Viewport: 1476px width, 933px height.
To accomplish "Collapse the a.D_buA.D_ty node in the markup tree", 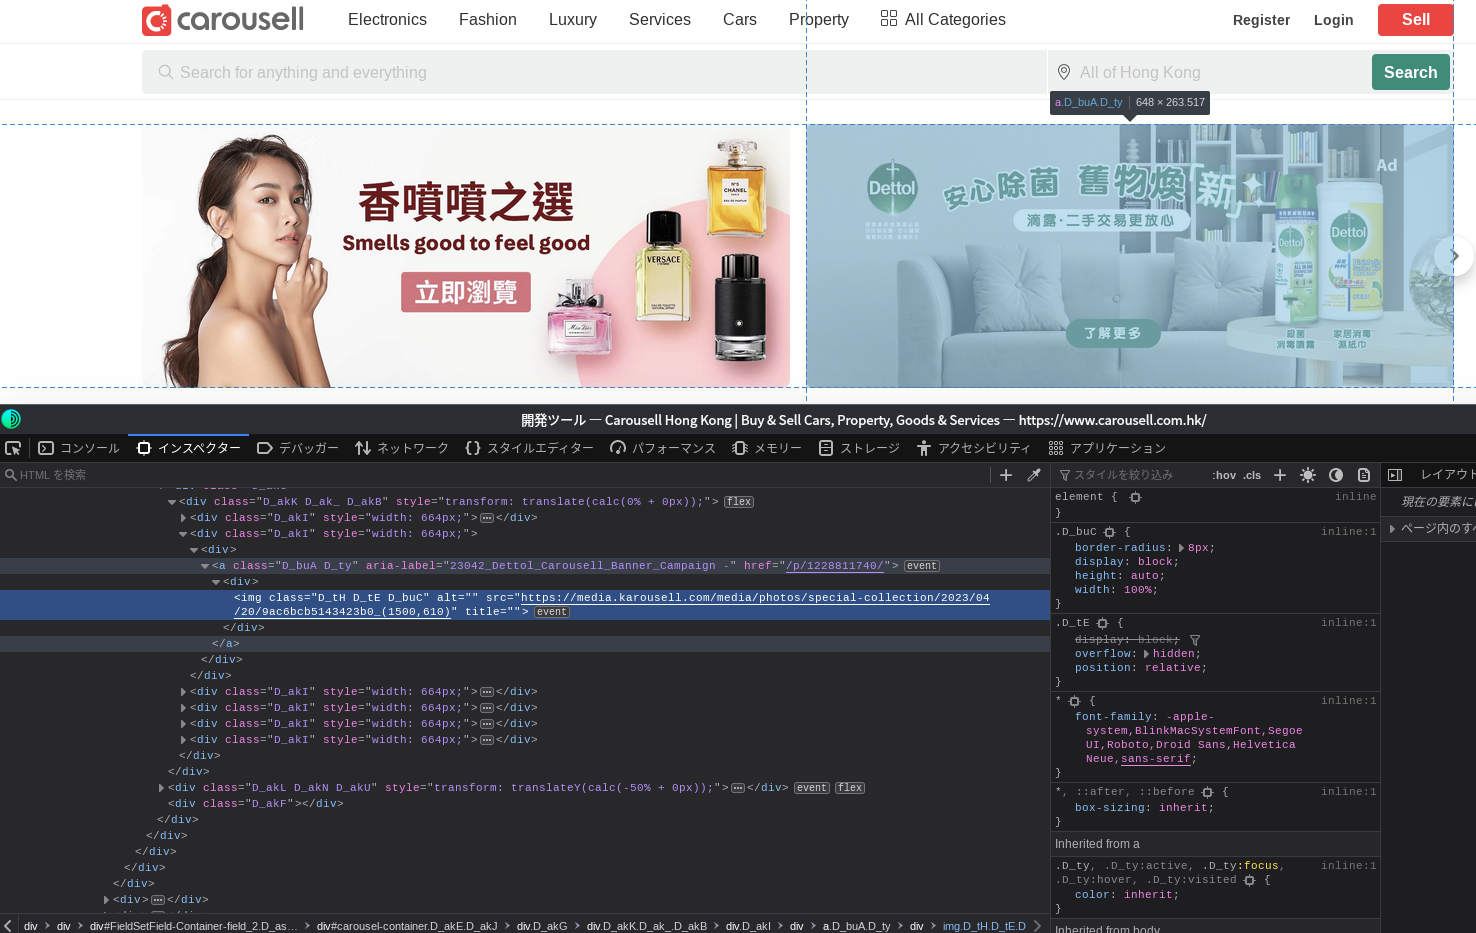I will tap(205, 565).
